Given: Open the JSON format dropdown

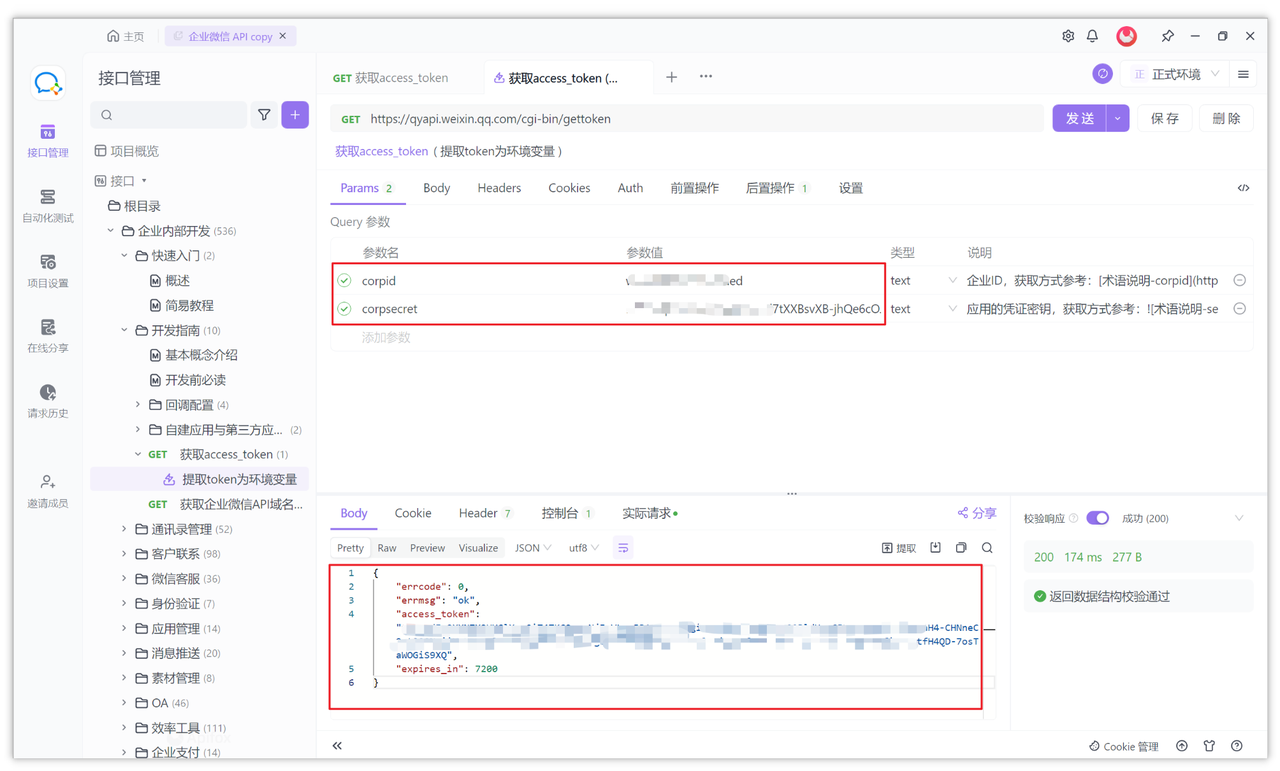Looking at the screenshot, I should click(x=533, y=548).
